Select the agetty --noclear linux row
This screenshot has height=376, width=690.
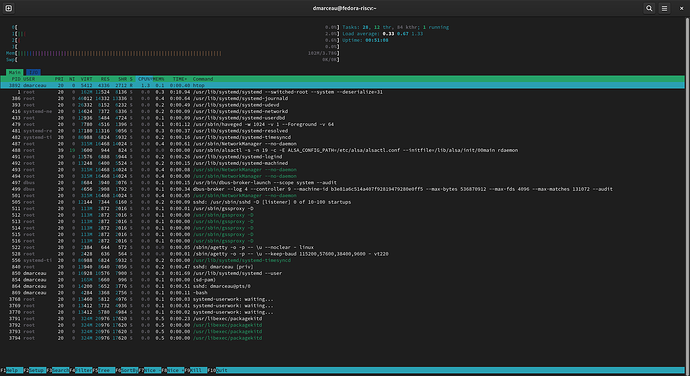click(342, 247)
